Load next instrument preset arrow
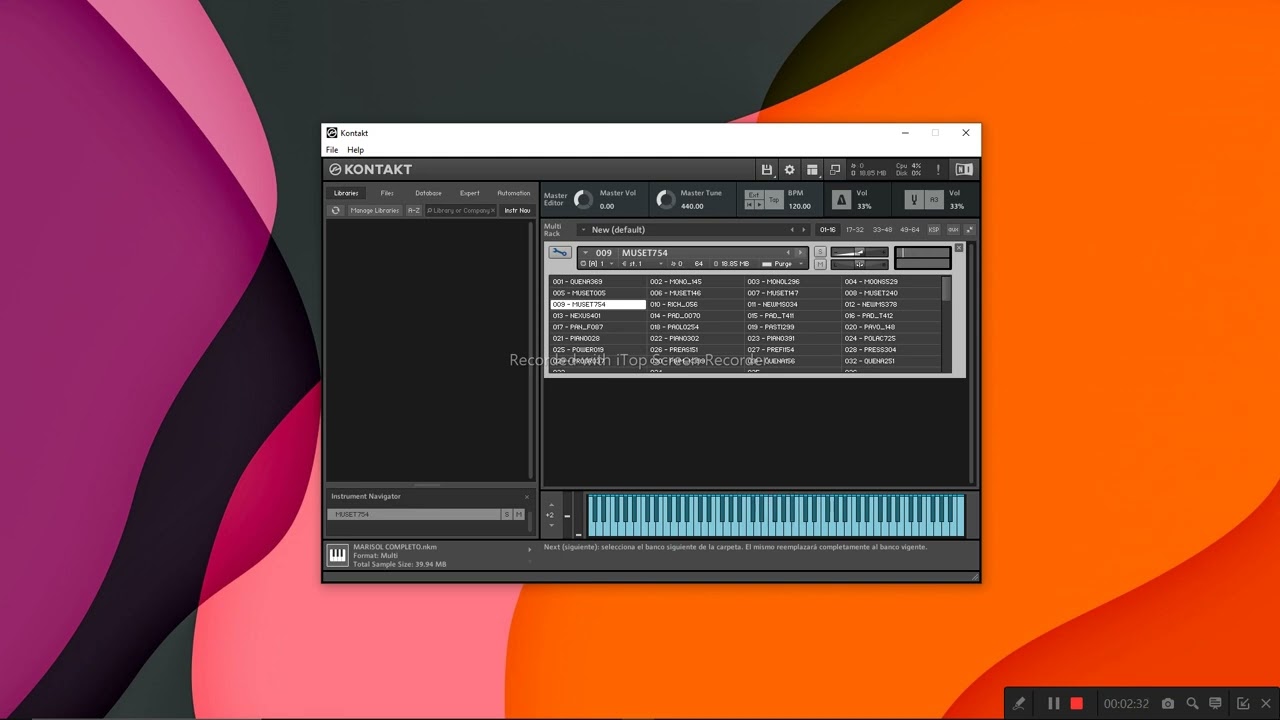 800,253
